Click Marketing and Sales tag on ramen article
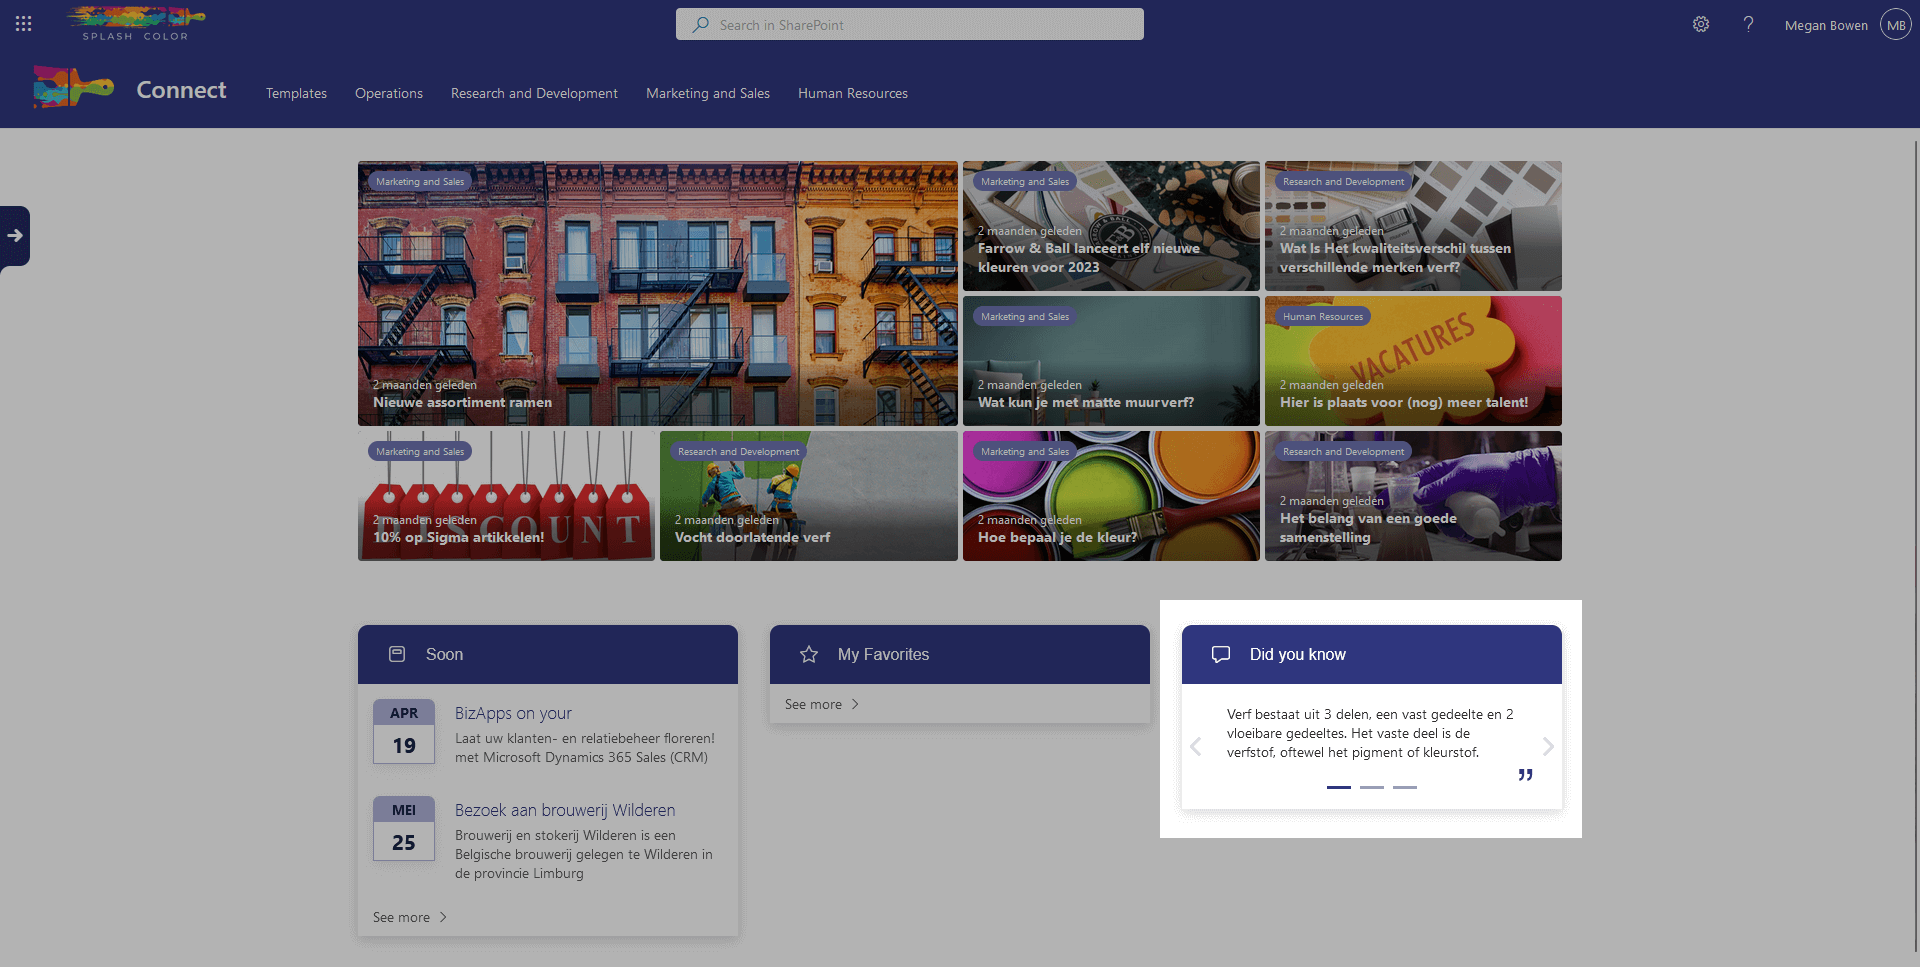This screenshot has width=1920, height=967. pyautogui.click(x=420, y=182)
